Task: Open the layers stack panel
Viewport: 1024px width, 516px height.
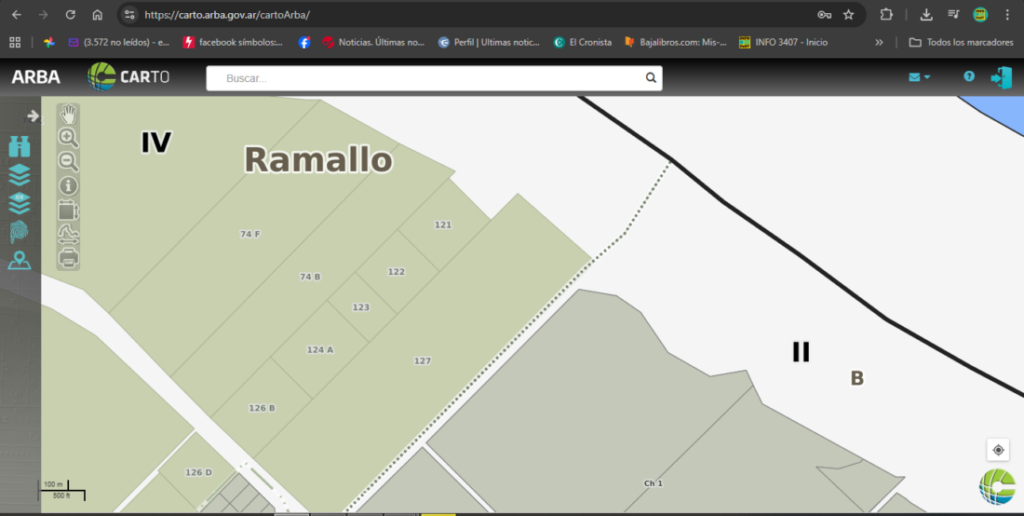Action: (19, 174)
